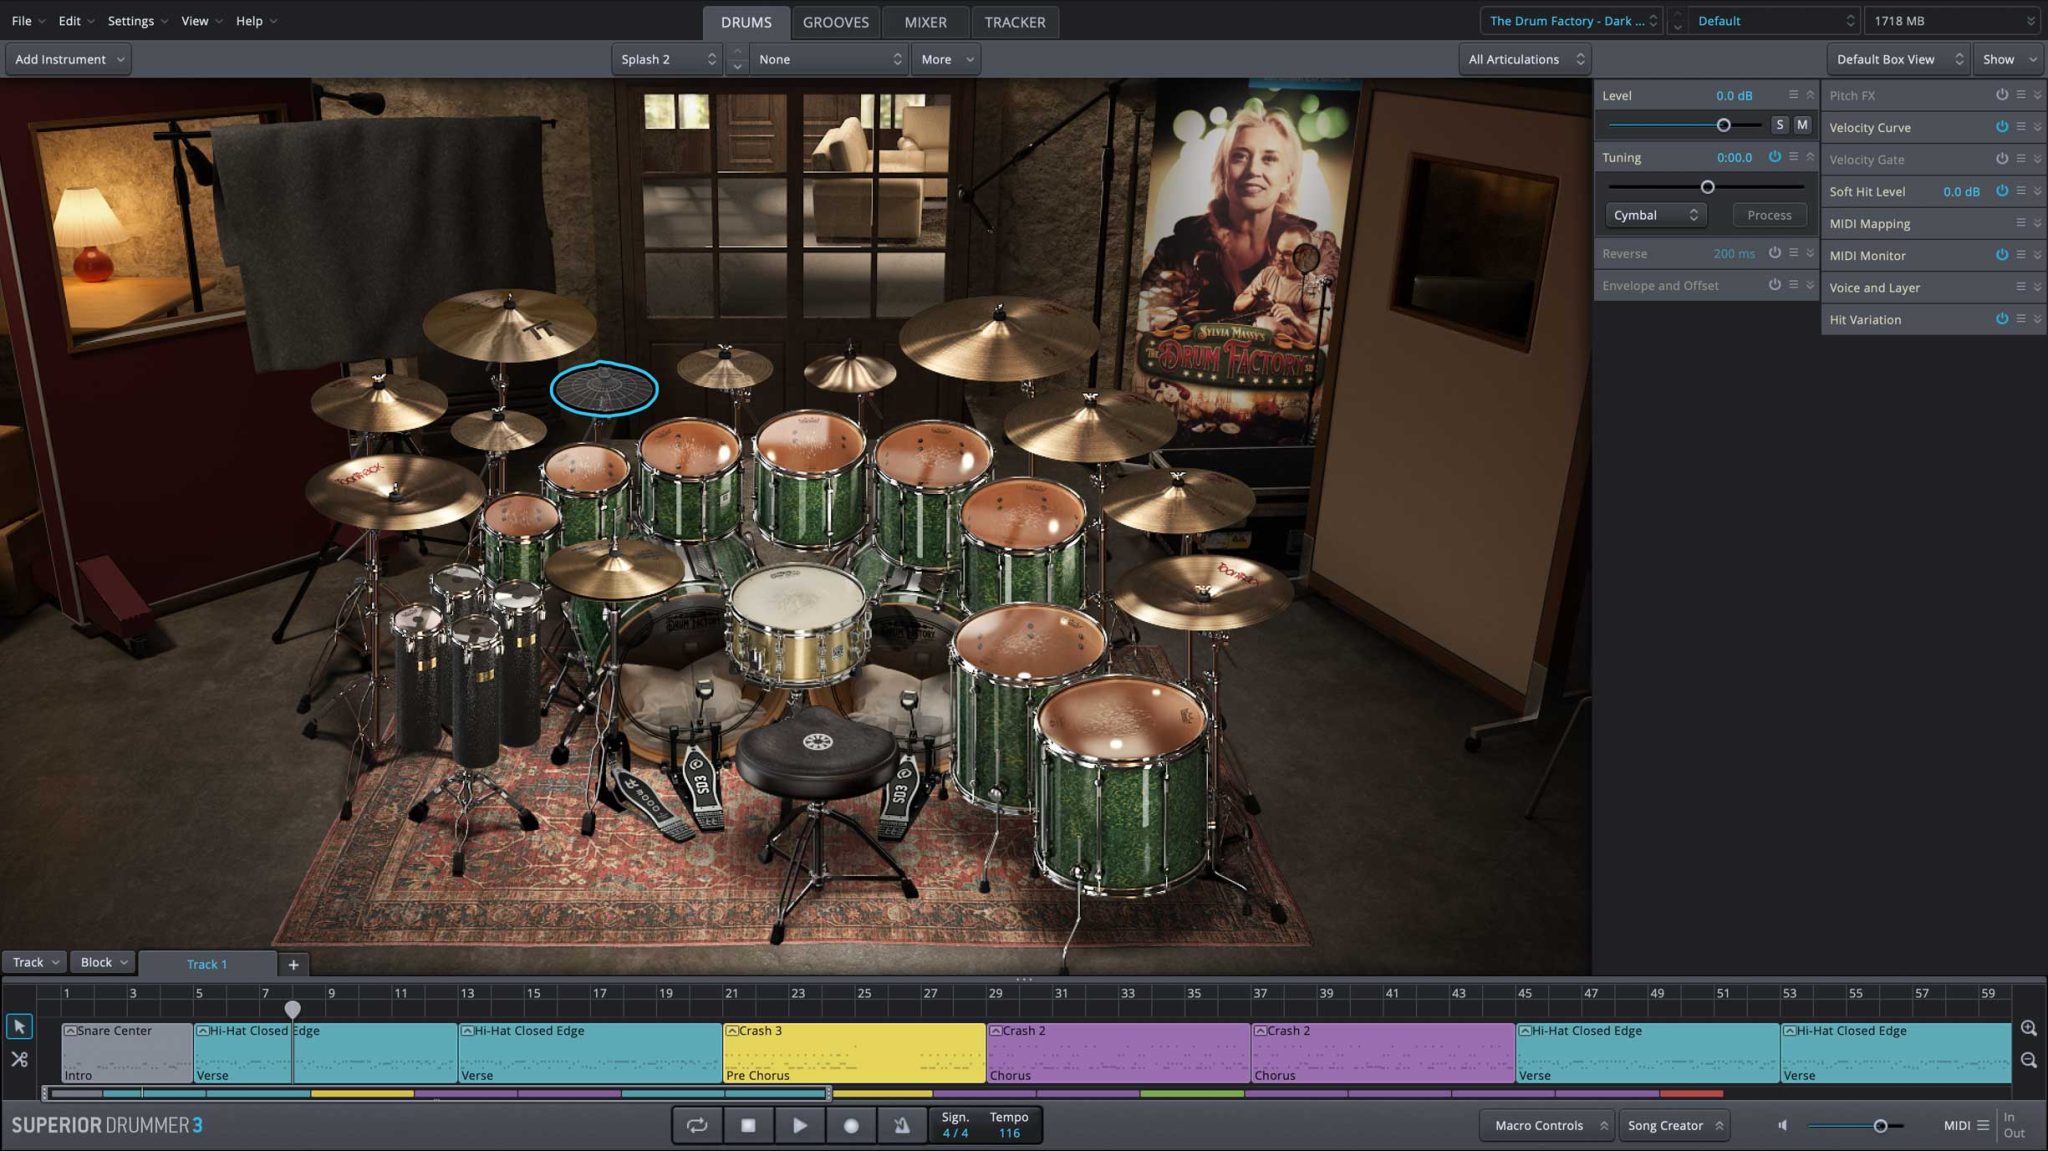Open the Splash 2 instrument dropdown
Image resolution: width=2048 pixels, height=1151 pixels.
point(668,59)
